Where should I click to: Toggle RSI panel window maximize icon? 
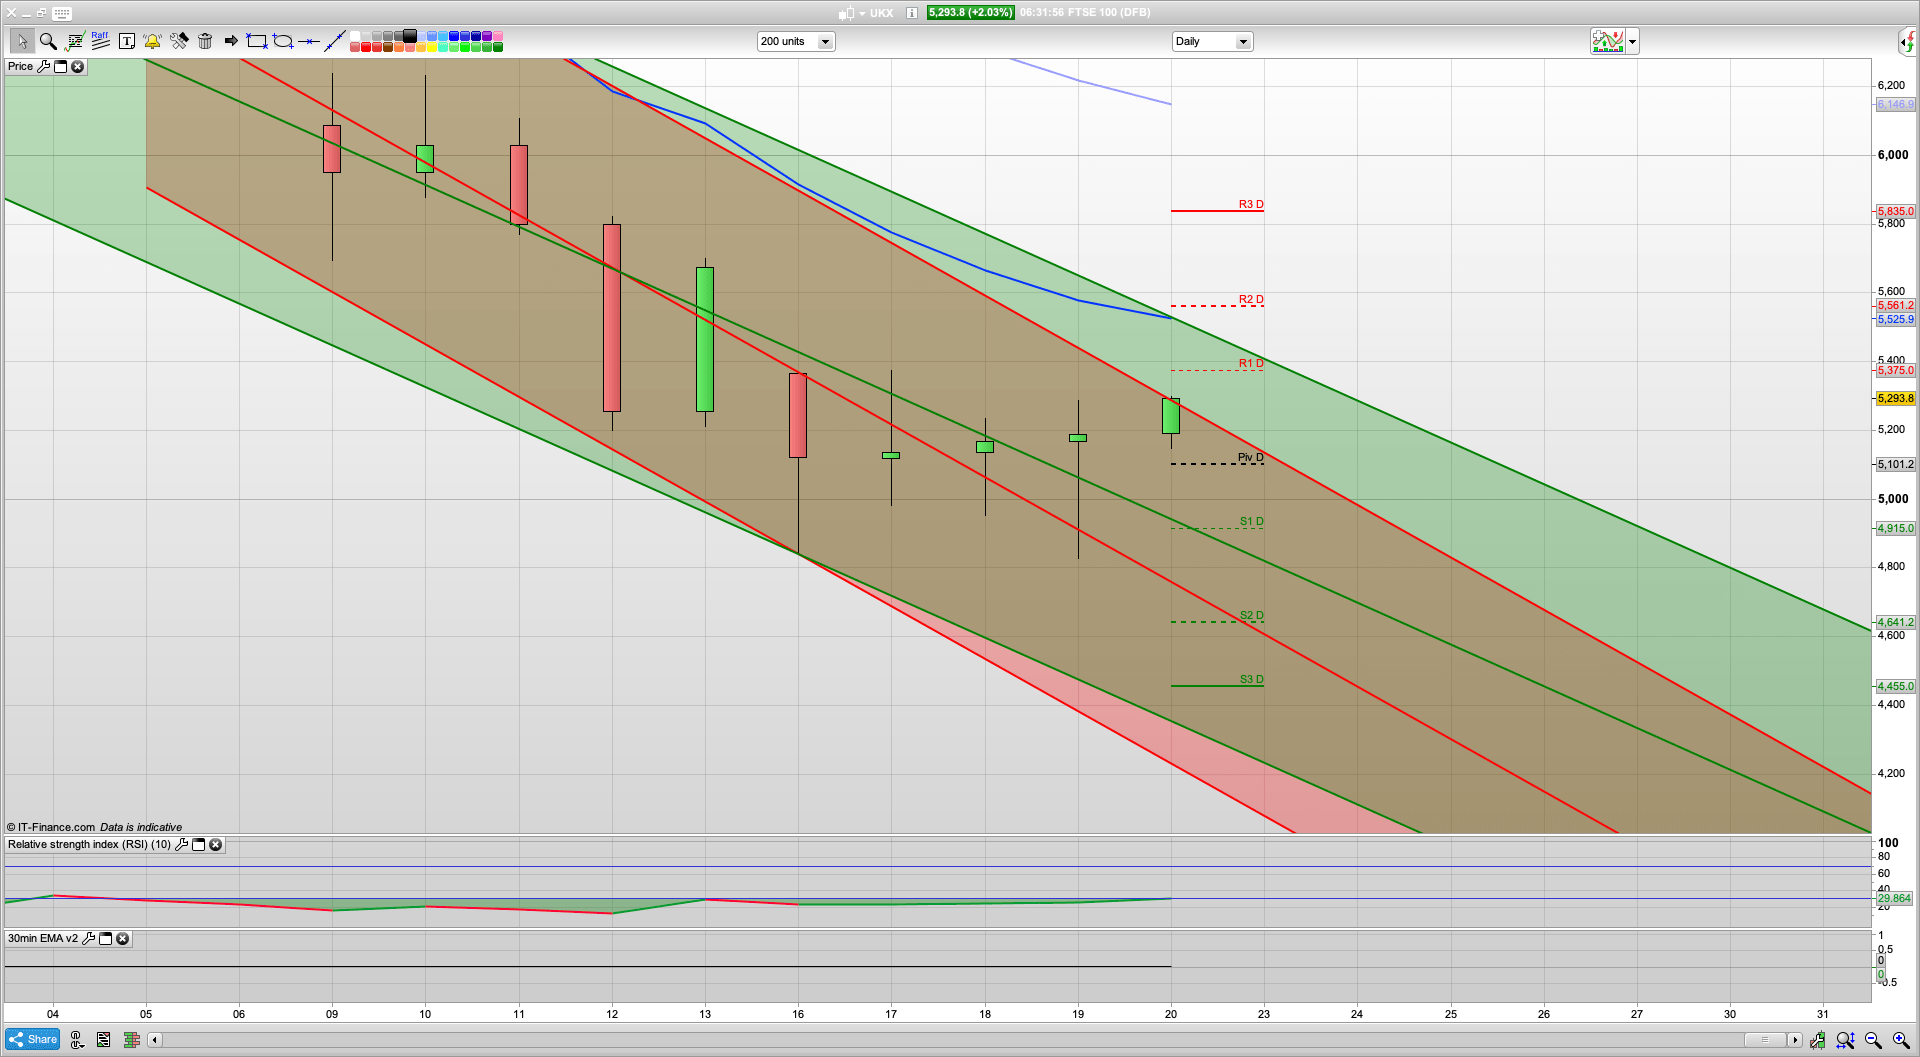(198, 845)
